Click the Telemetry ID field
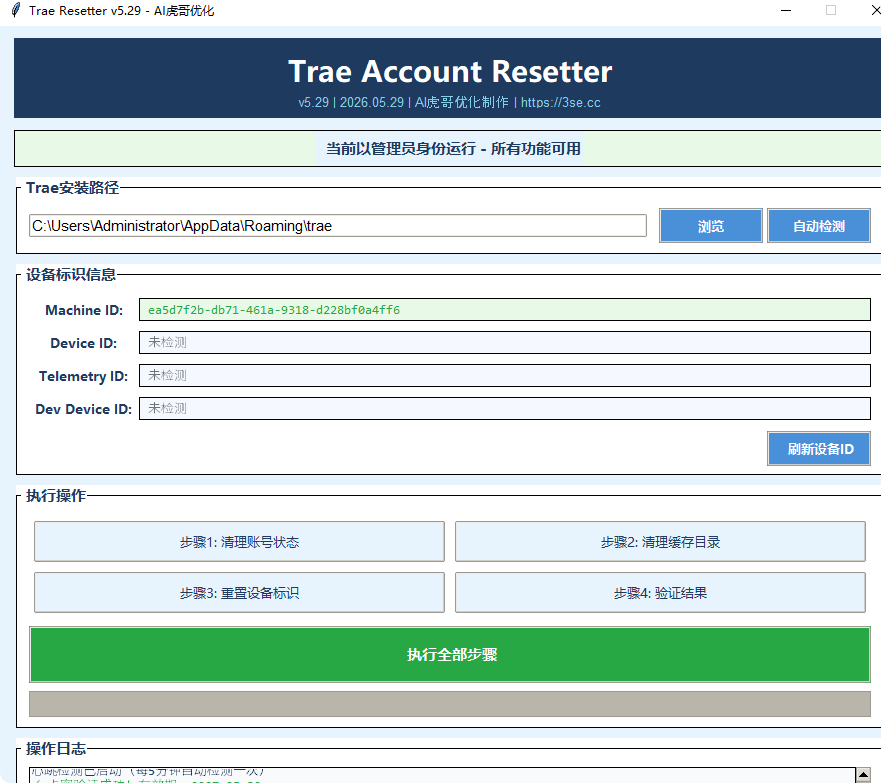Viewport: 881px width, 783px height. pyautogui.click(x=505, y=376)
